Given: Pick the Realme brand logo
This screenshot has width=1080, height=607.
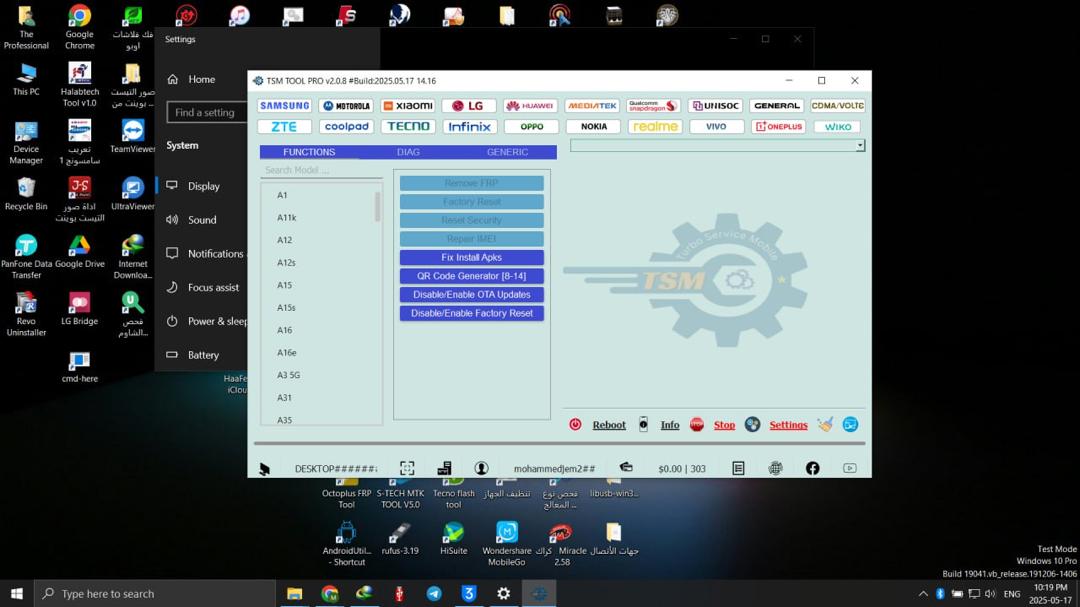Looking at the screenshot, I should click(x=654, y=127).
